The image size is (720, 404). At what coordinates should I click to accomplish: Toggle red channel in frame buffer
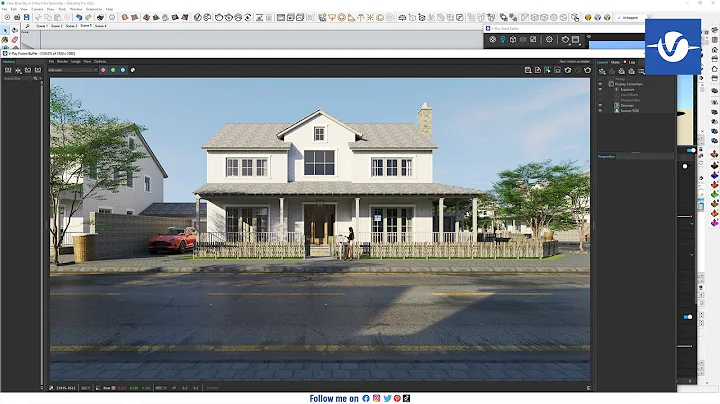103,70
